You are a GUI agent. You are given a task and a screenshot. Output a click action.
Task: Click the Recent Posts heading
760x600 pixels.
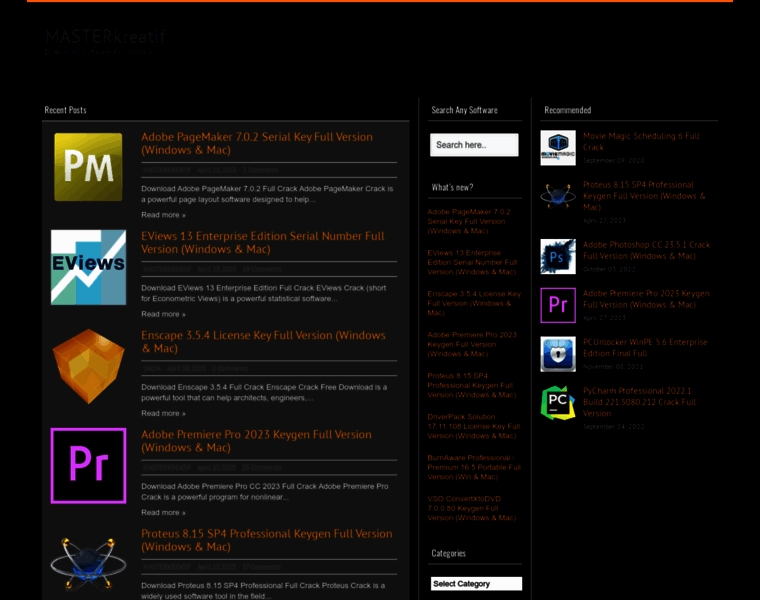[65, 110]
